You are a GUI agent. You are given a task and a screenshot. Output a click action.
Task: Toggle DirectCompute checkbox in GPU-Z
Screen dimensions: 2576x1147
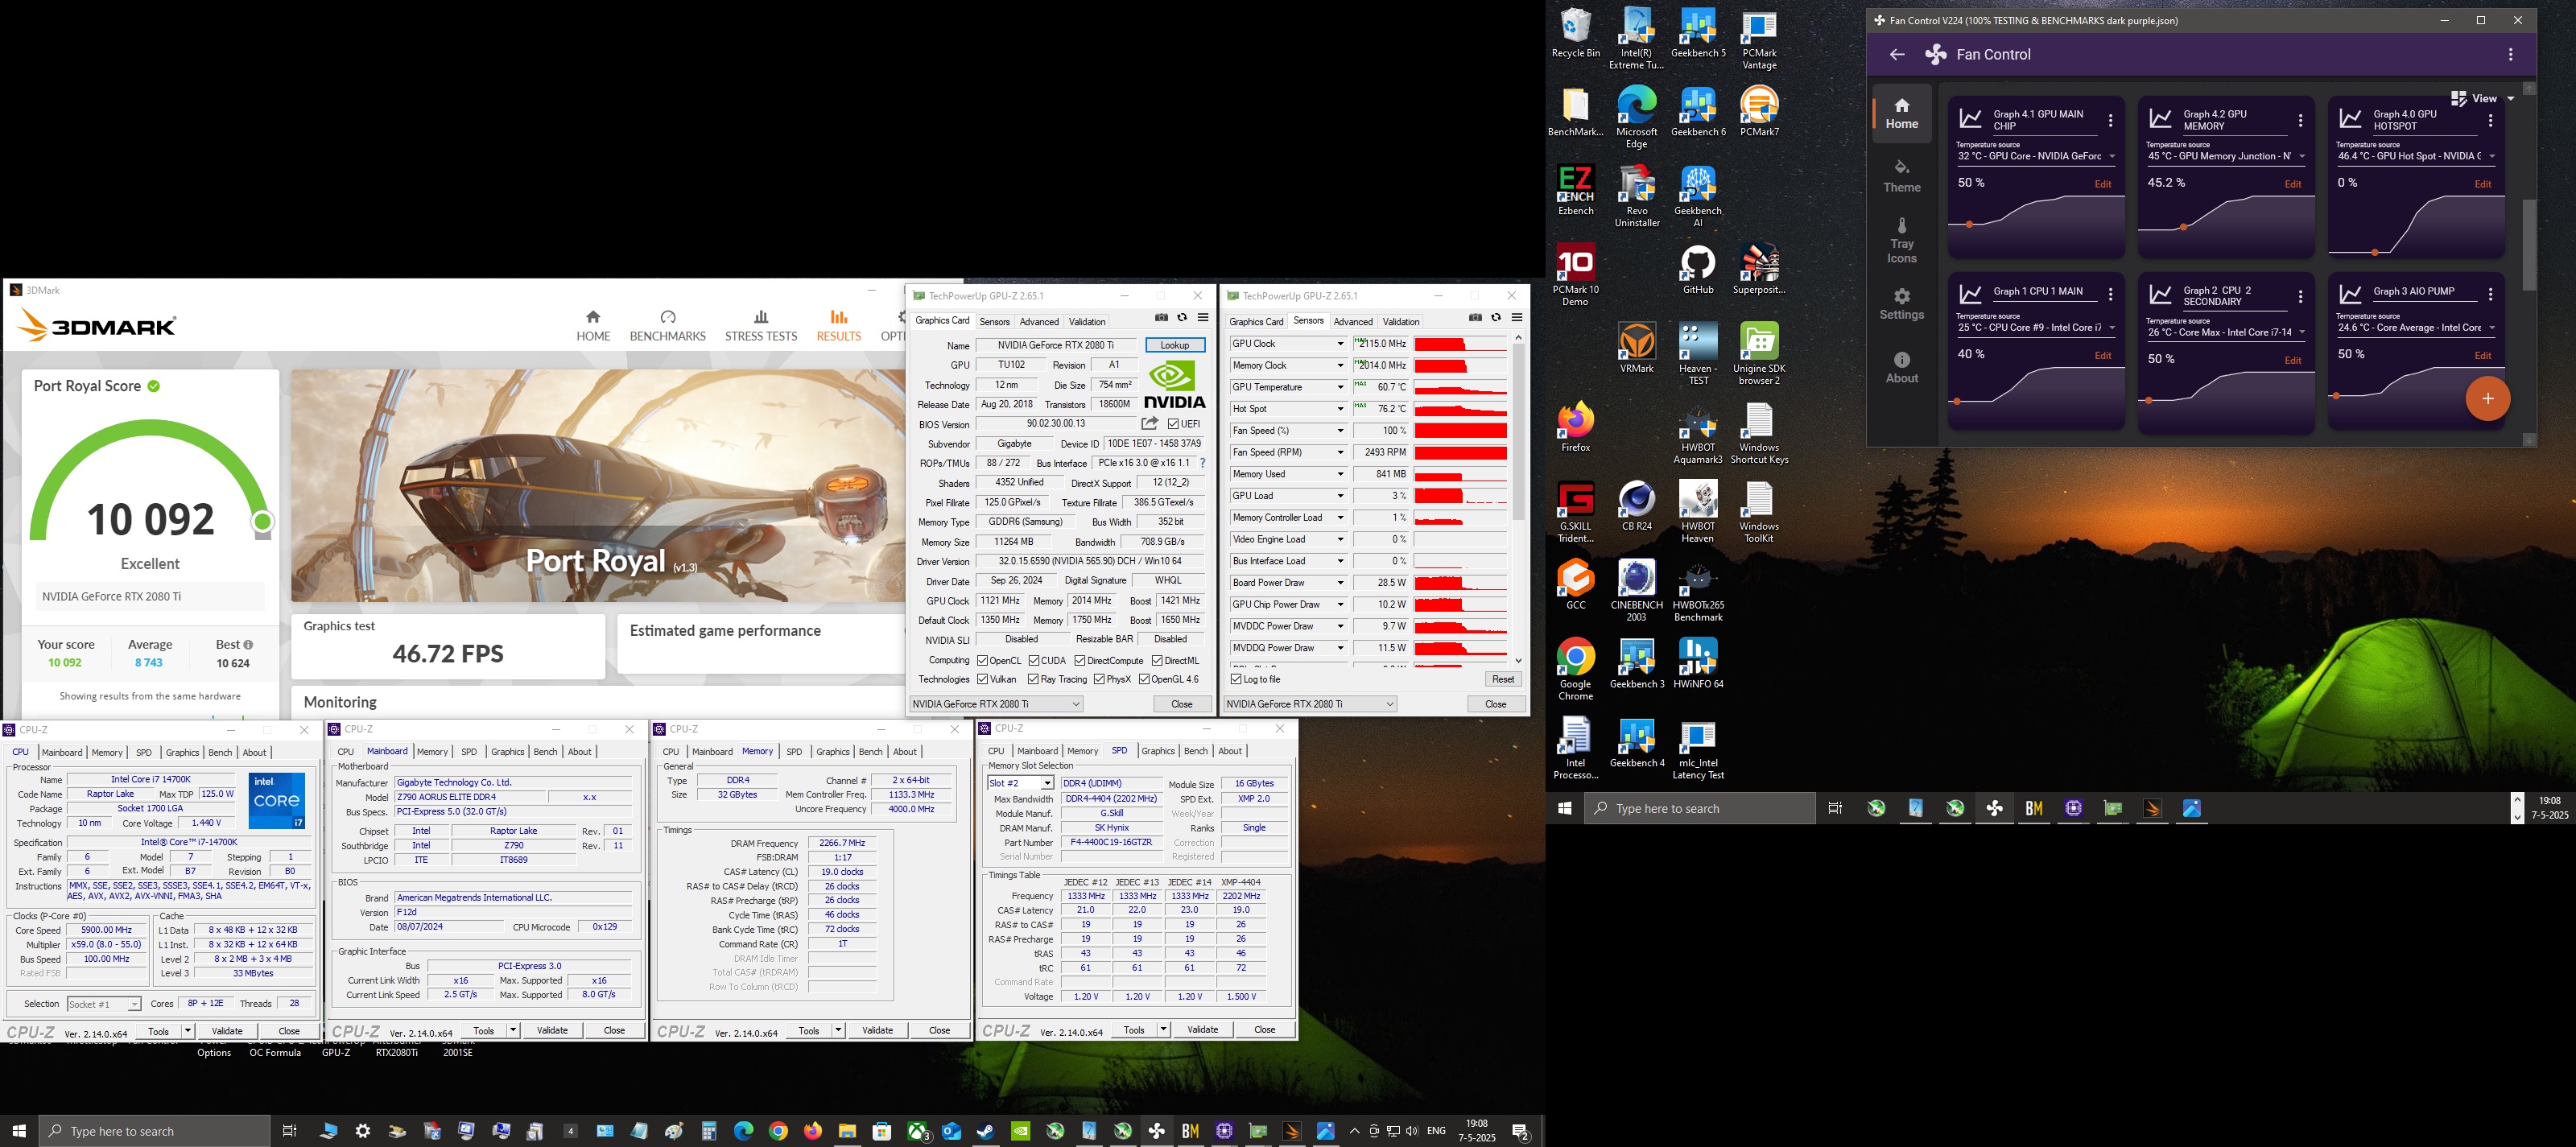click(x=1080, y=660)
